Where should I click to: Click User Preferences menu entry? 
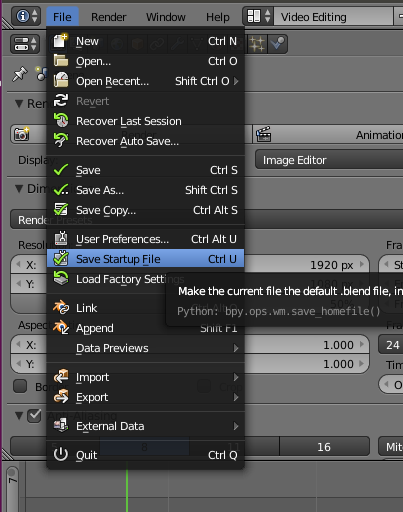tap(145, 239)
